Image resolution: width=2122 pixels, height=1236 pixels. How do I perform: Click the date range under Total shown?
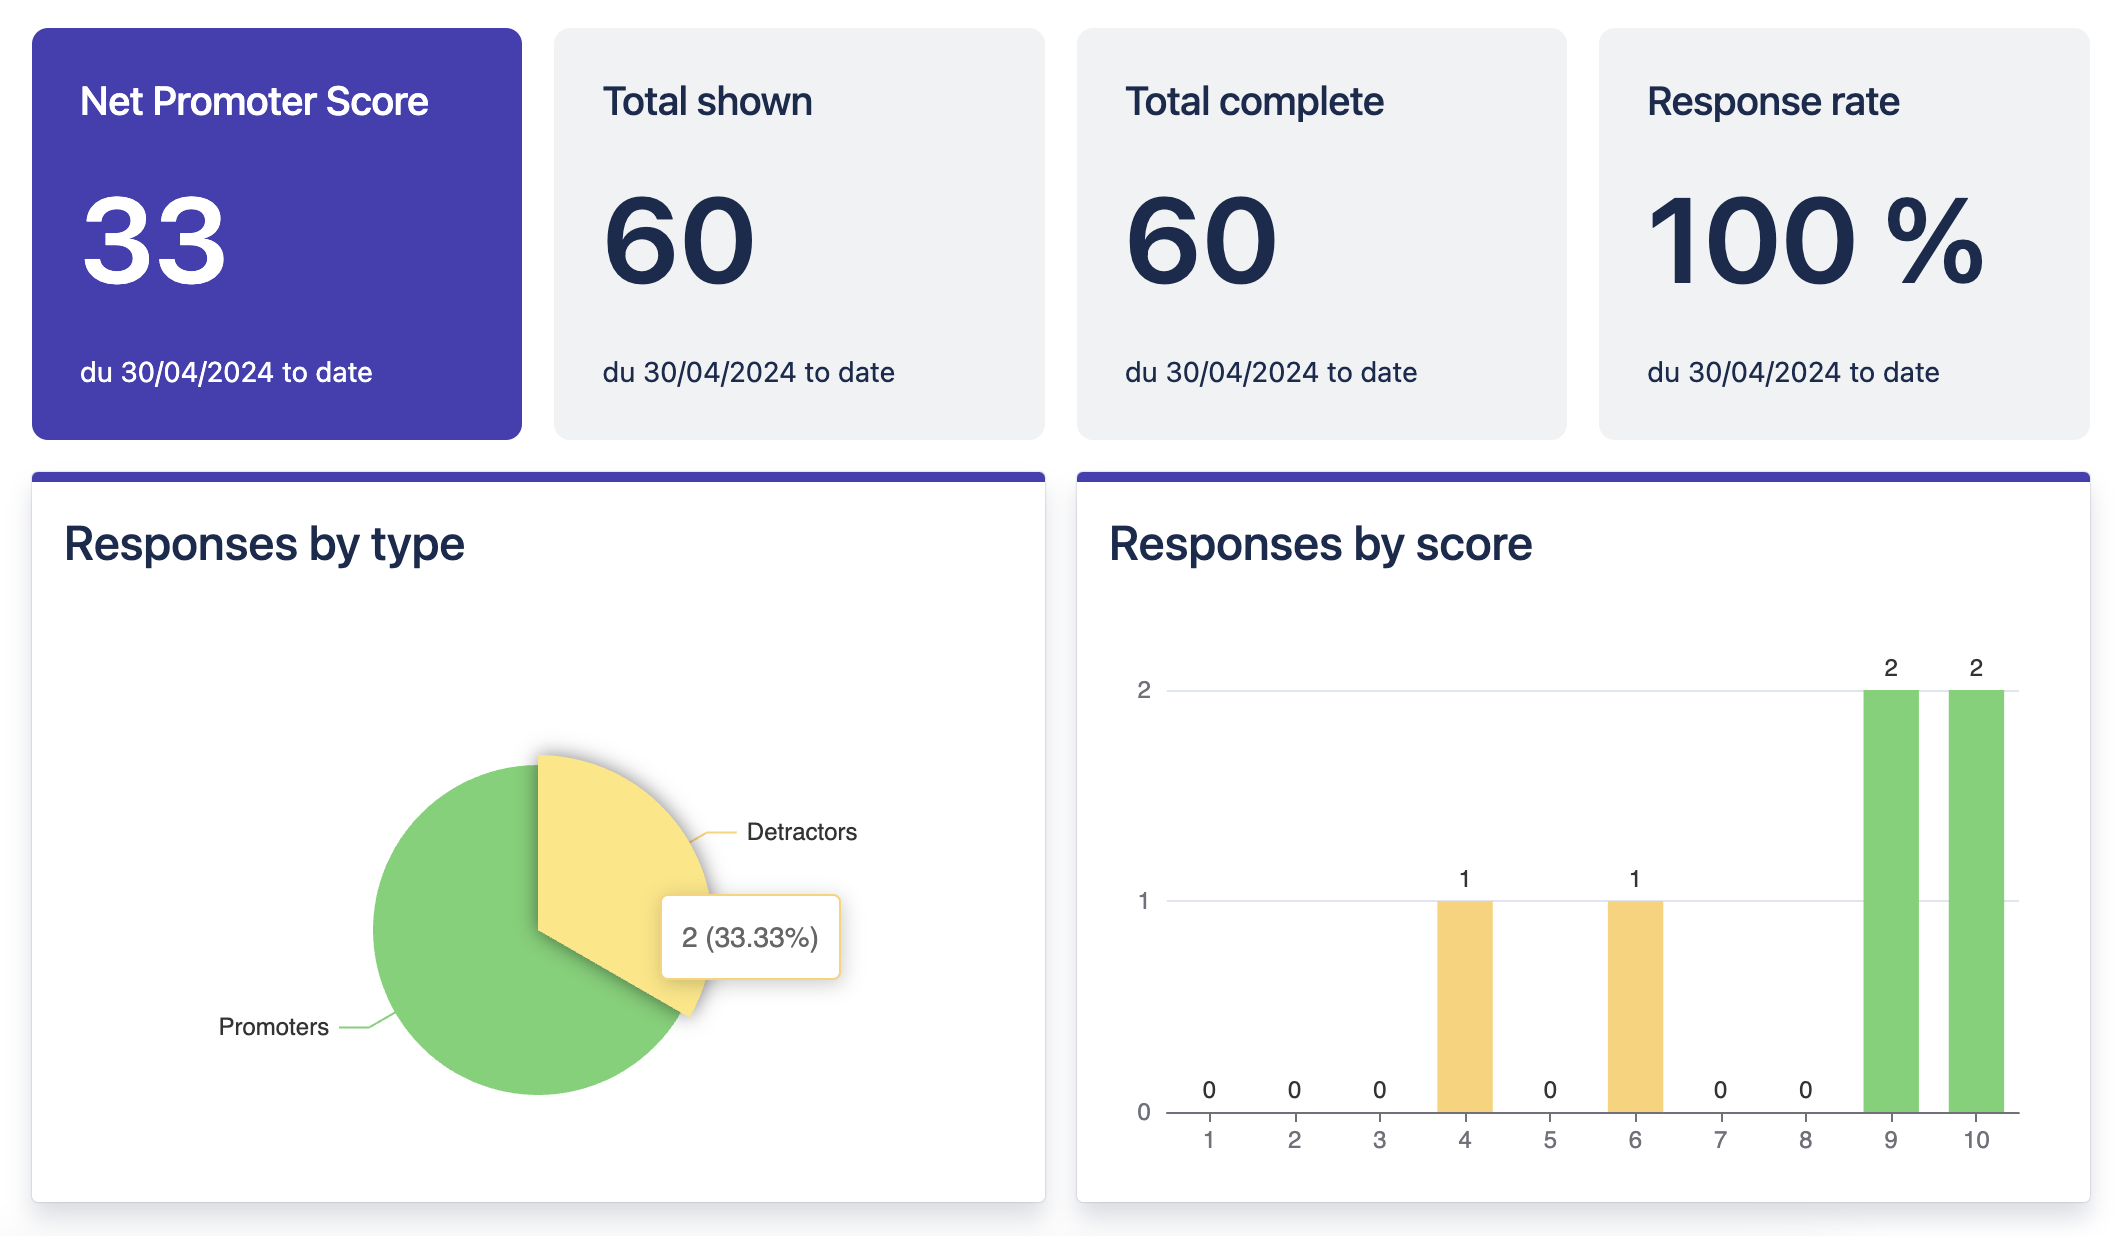point(748,372)
